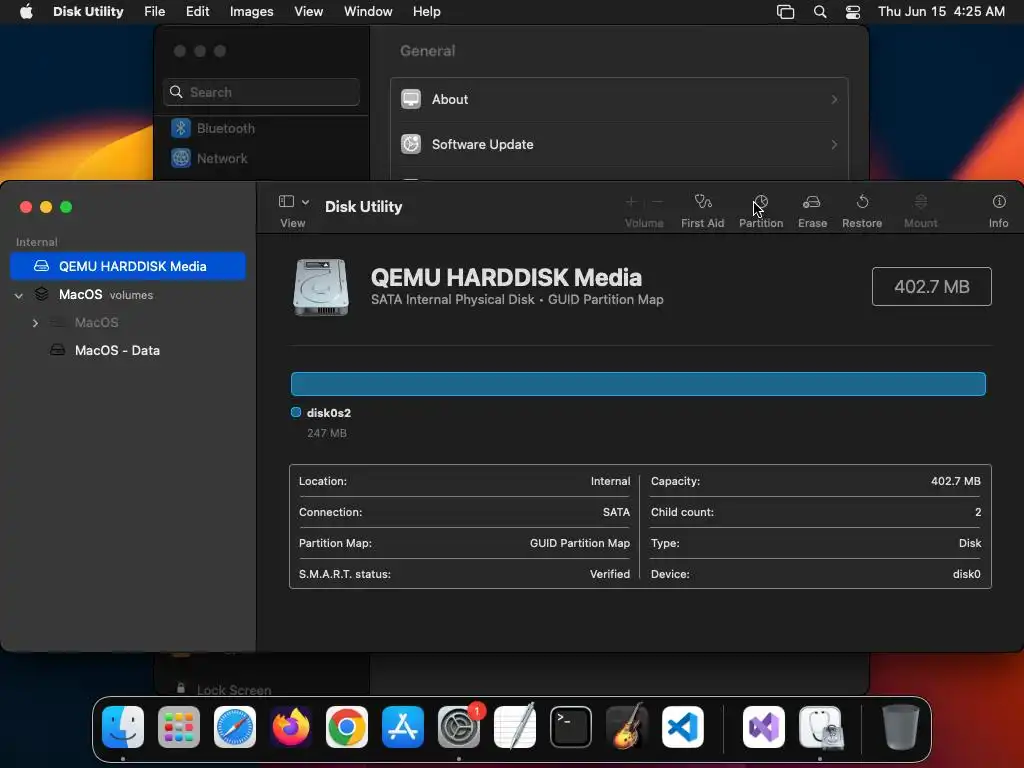
Task: Click the 402.7 MB size box
Action: pos(931,286)
